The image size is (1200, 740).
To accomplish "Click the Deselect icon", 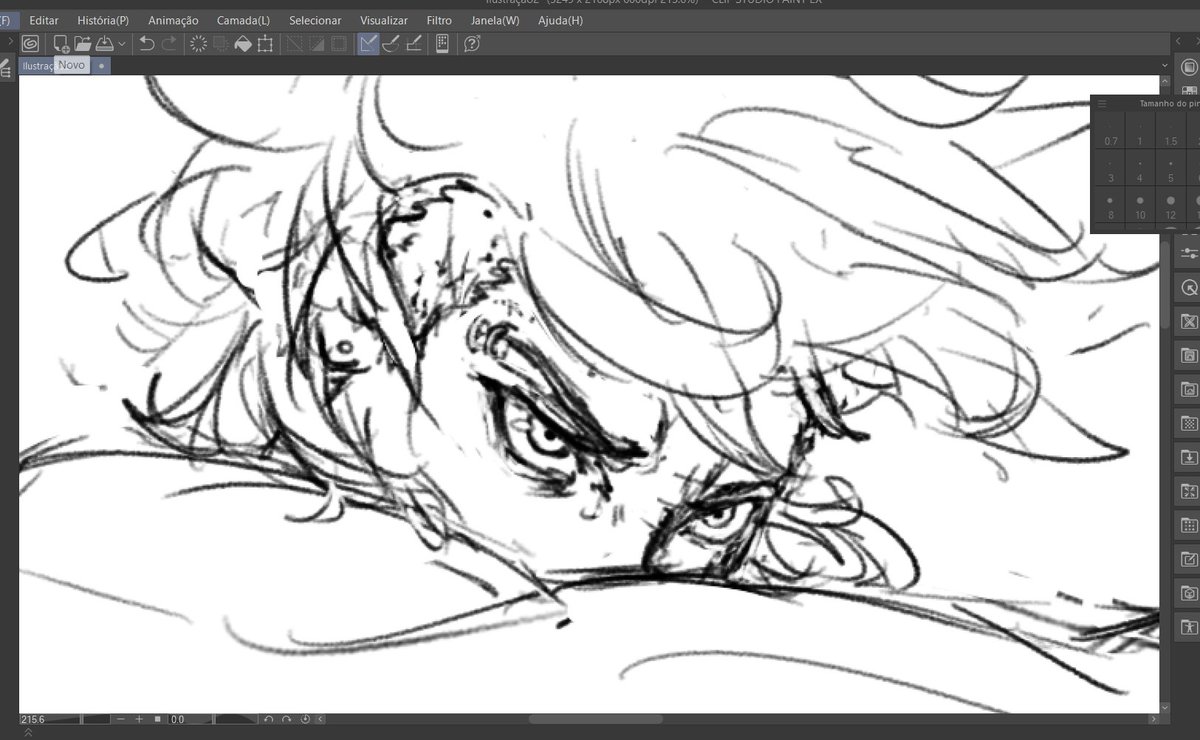I will 294,44.
